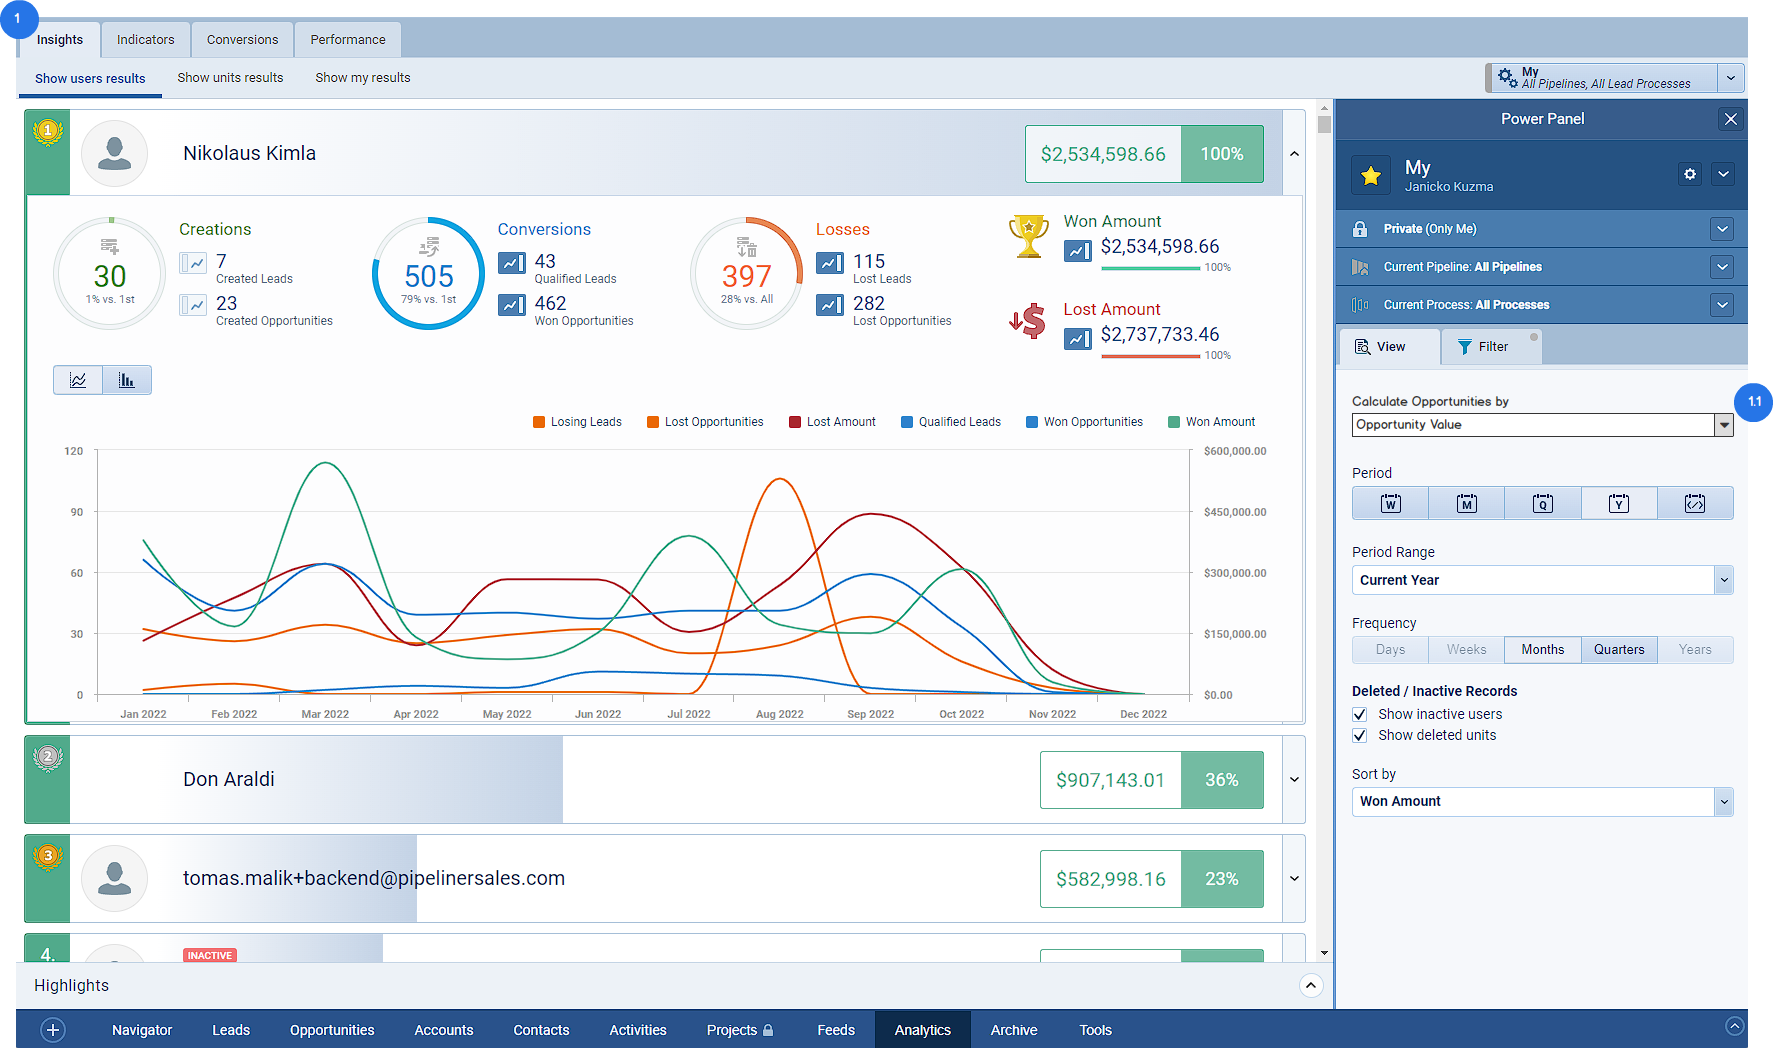Uncheck Show inactive users
The width and height of the screenshot is (1773, 1048).
tap(1359, 714)
